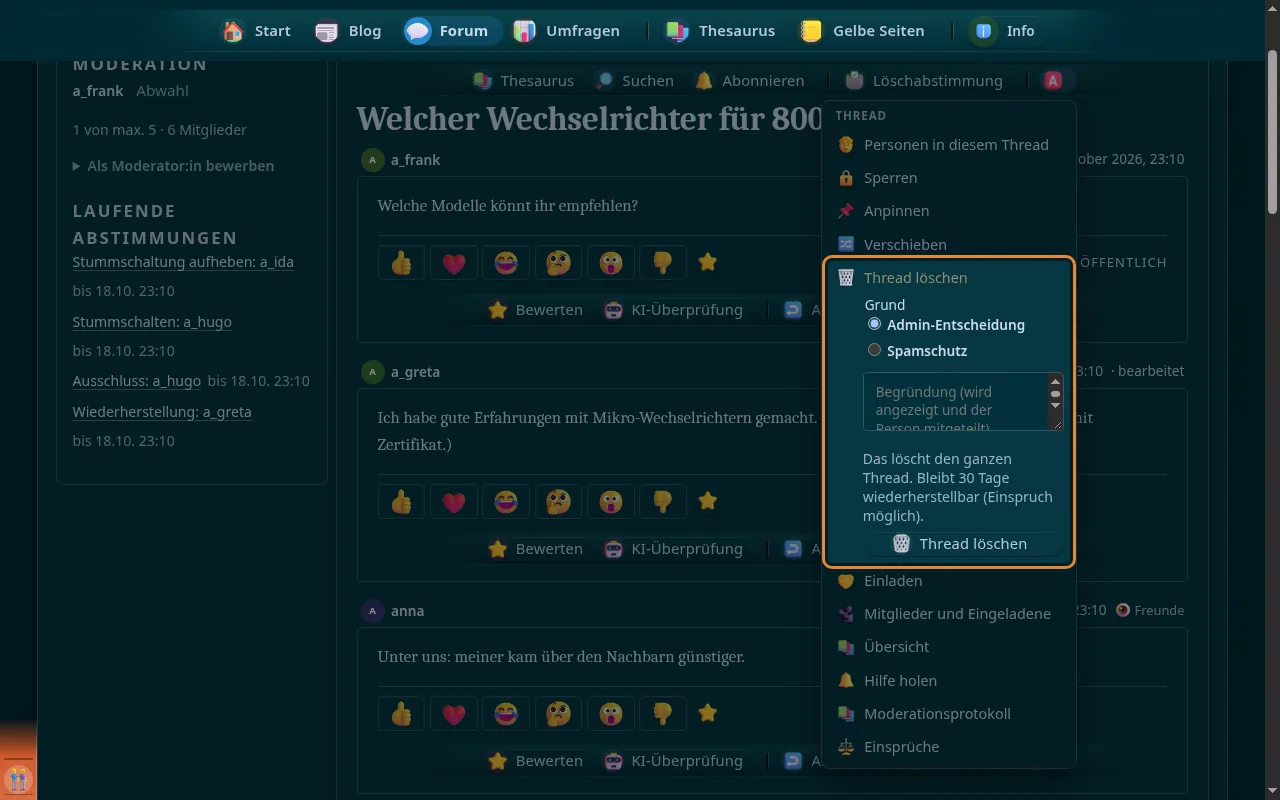Screen dimensions: 1280x800
Task: Add the surprised emoji to a_greta's post
Action: point(610,501)
